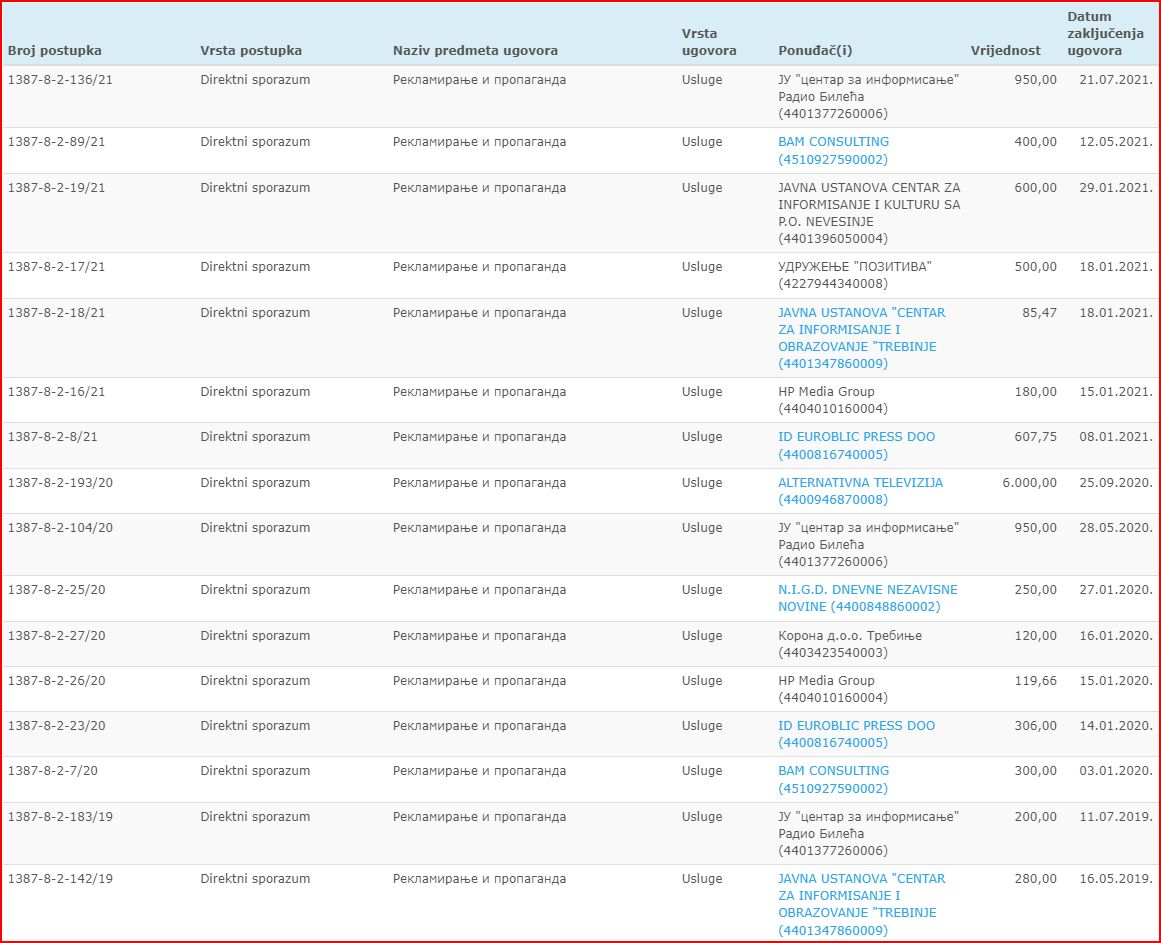Click the "Datum zaključenja ugovora" column header
Image resolution: width=1161 pixels, height=943 pixels.
[1105, 33]
